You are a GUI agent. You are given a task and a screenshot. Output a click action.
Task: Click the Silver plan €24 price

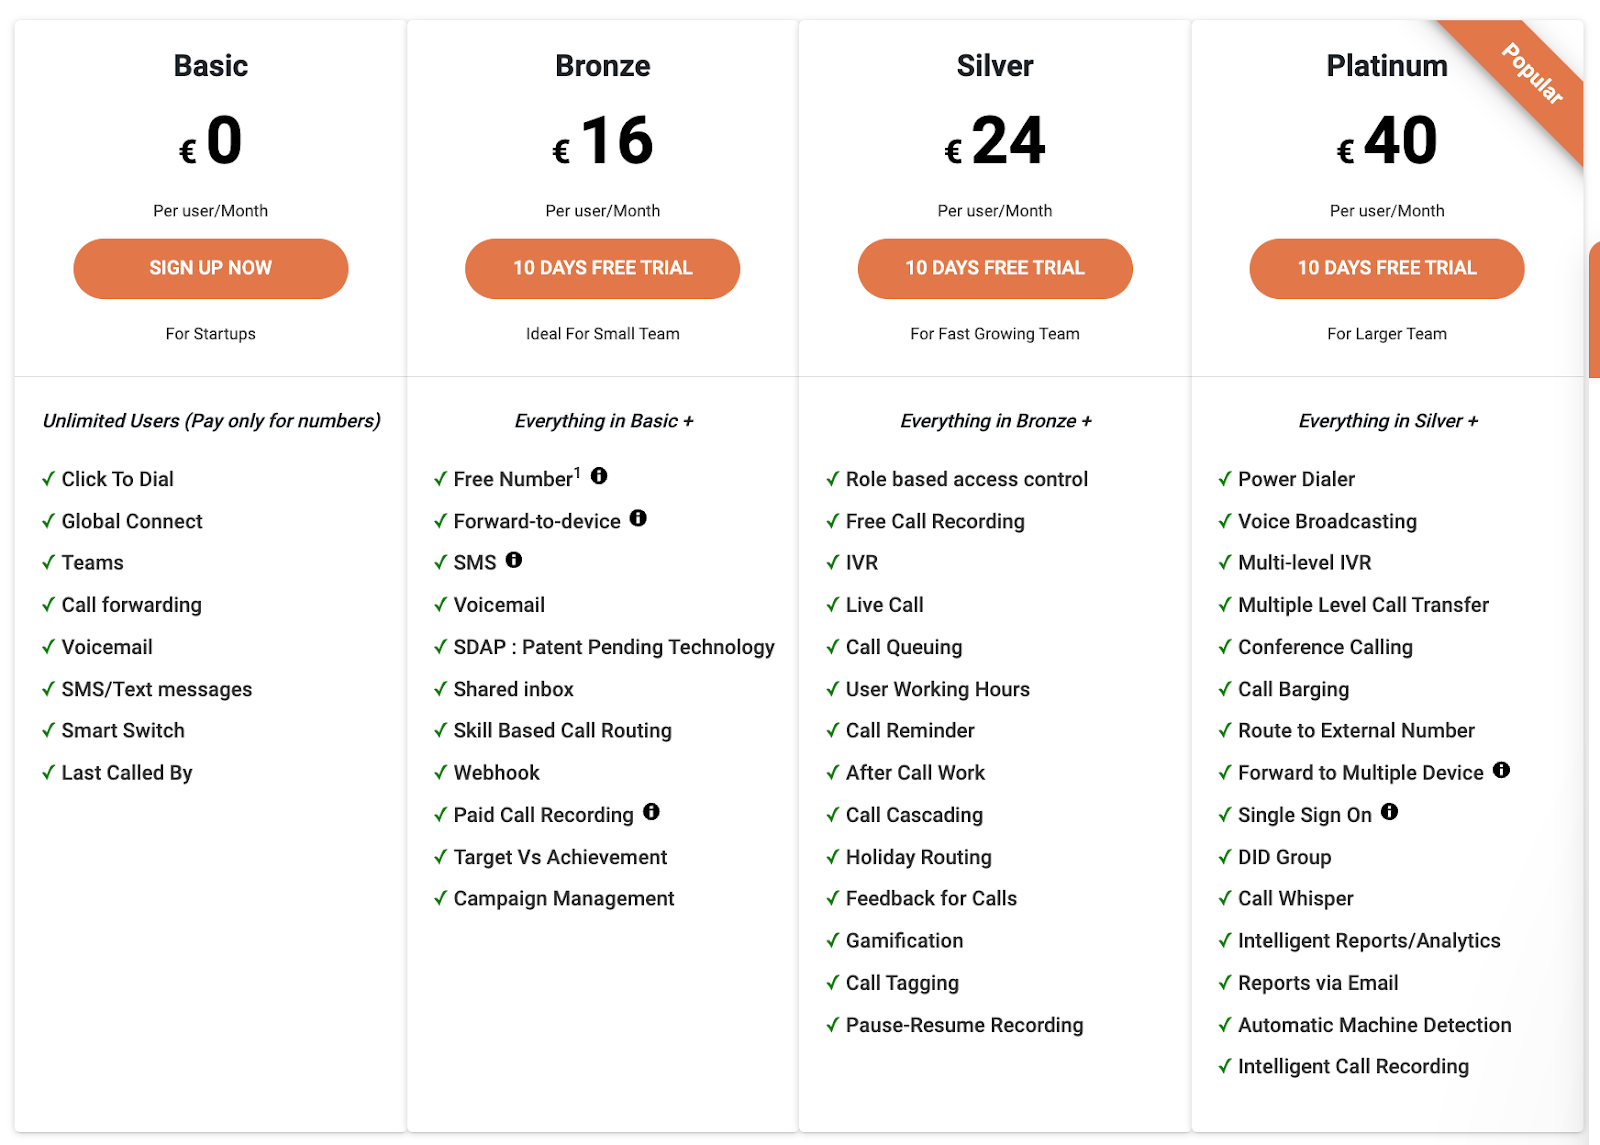[x=995, y=141]
